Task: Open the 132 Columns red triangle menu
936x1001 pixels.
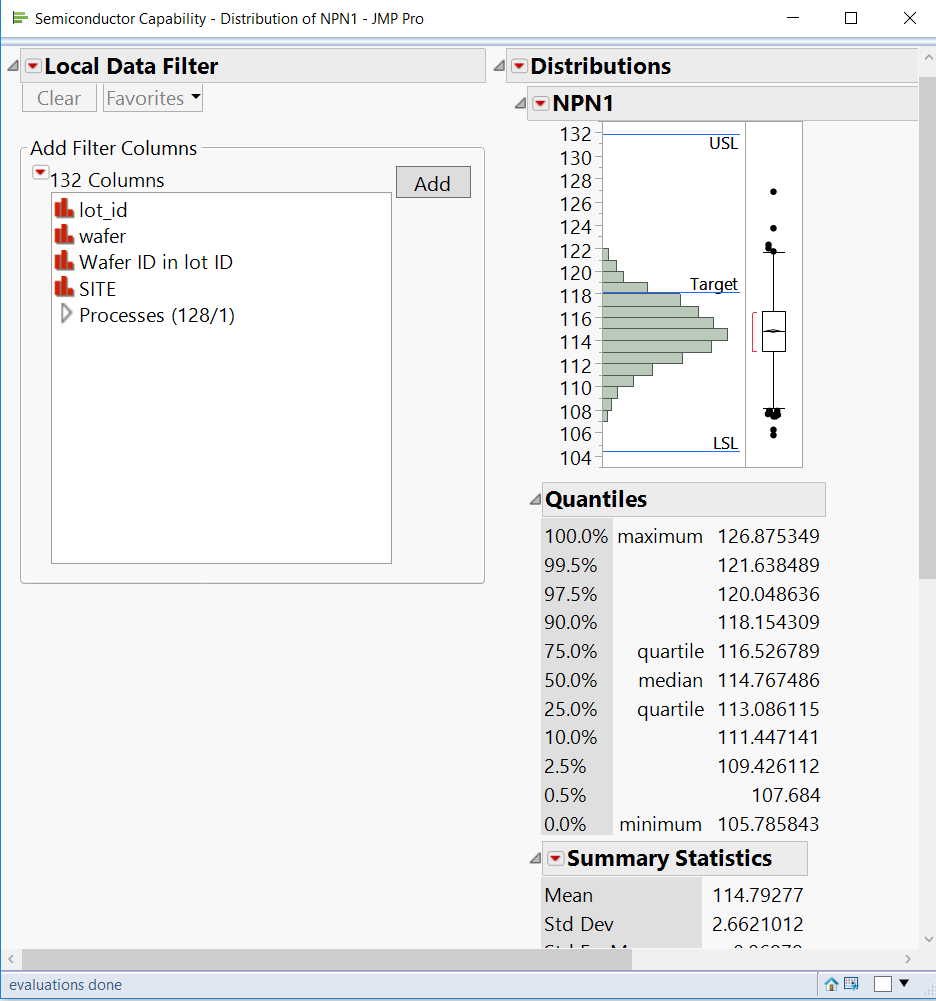Action: pyautogui.click(x=39, y=172)
